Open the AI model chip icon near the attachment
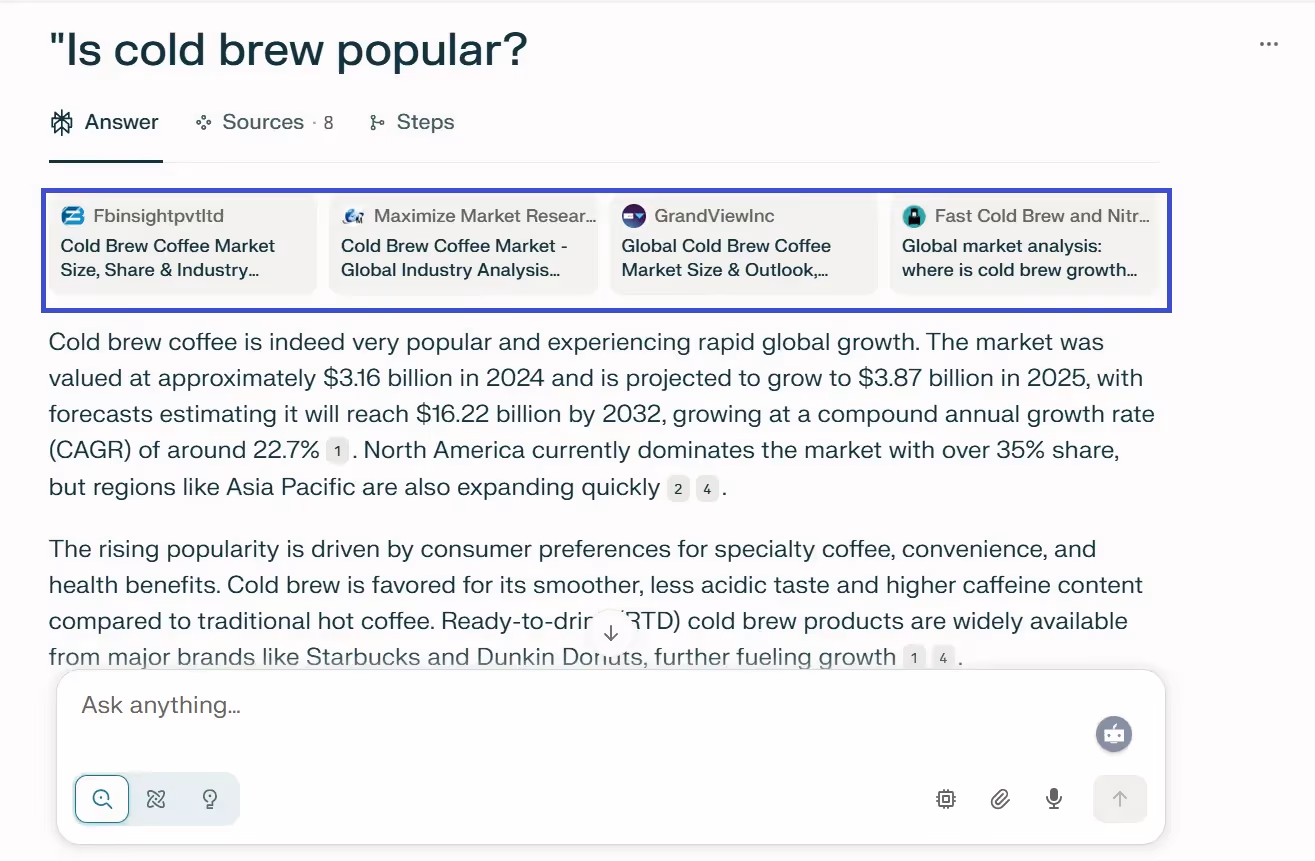 [946, 799]
